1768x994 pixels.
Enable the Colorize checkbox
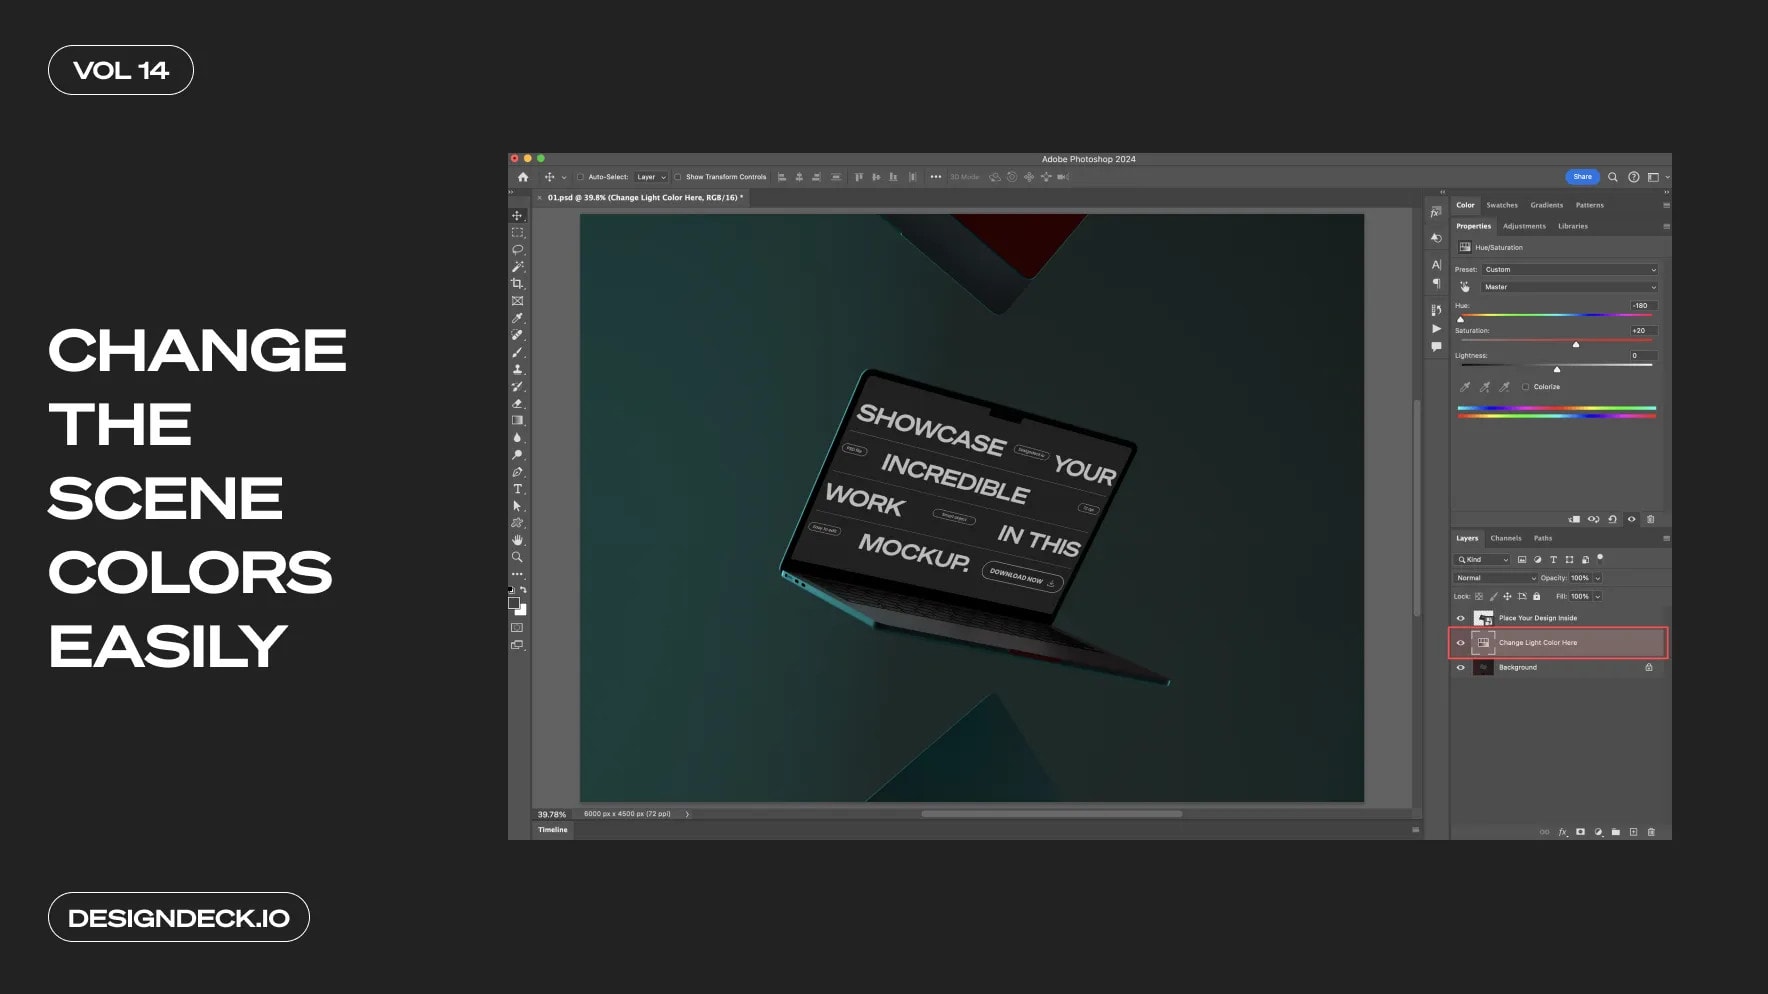point(1526,386)
